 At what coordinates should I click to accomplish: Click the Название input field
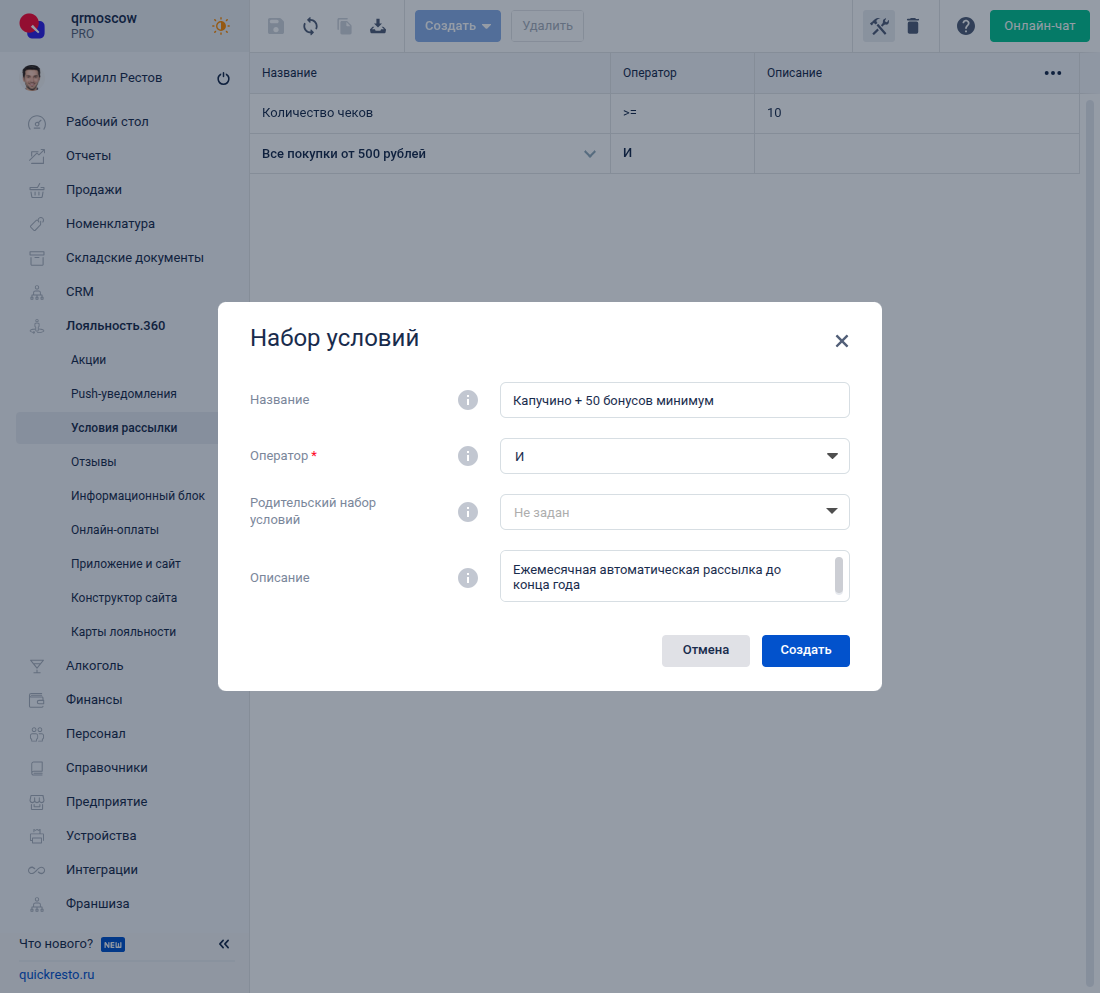coord(674,400)
